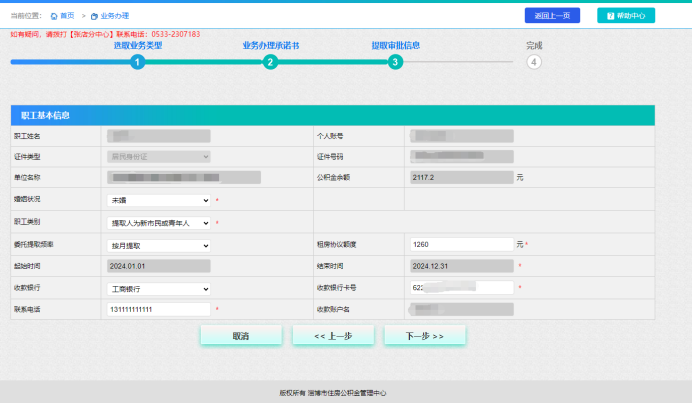Click the 收款账户名 field

[x=462, y=309]
